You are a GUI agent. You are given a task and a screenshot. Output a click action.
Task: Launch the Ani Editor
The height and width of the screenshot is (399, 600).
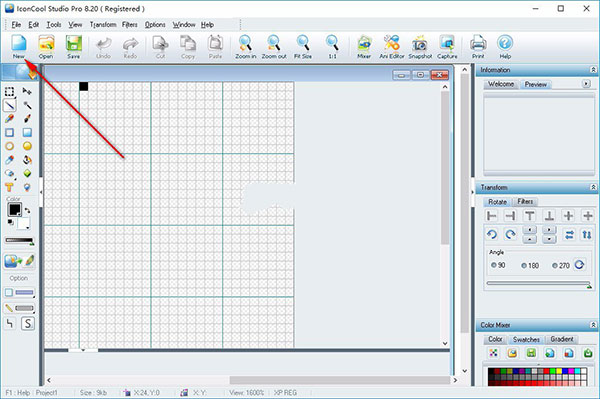[391, 46]
